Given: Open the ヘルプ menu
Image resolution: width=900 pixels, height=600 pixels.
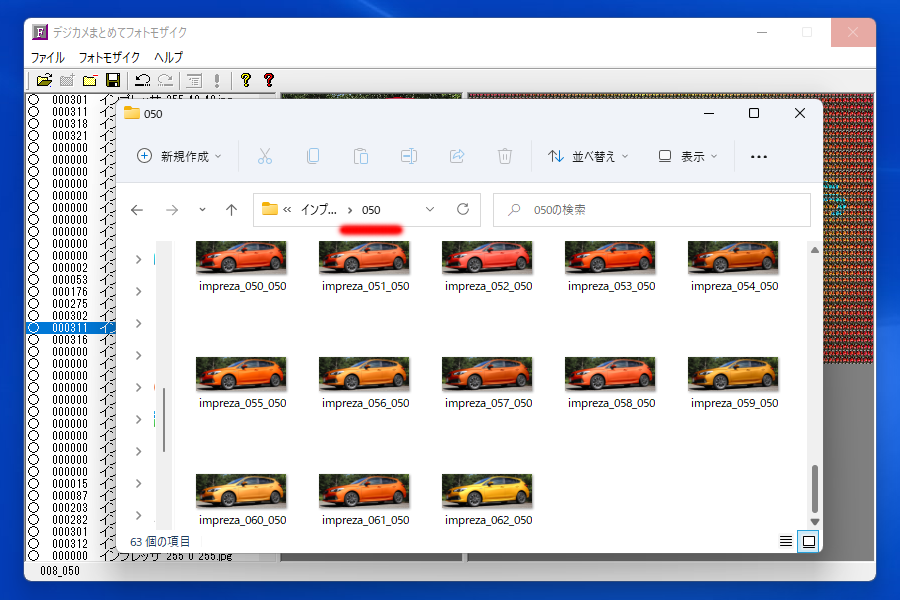Looking at the screenshot, I should coord(168,57).
